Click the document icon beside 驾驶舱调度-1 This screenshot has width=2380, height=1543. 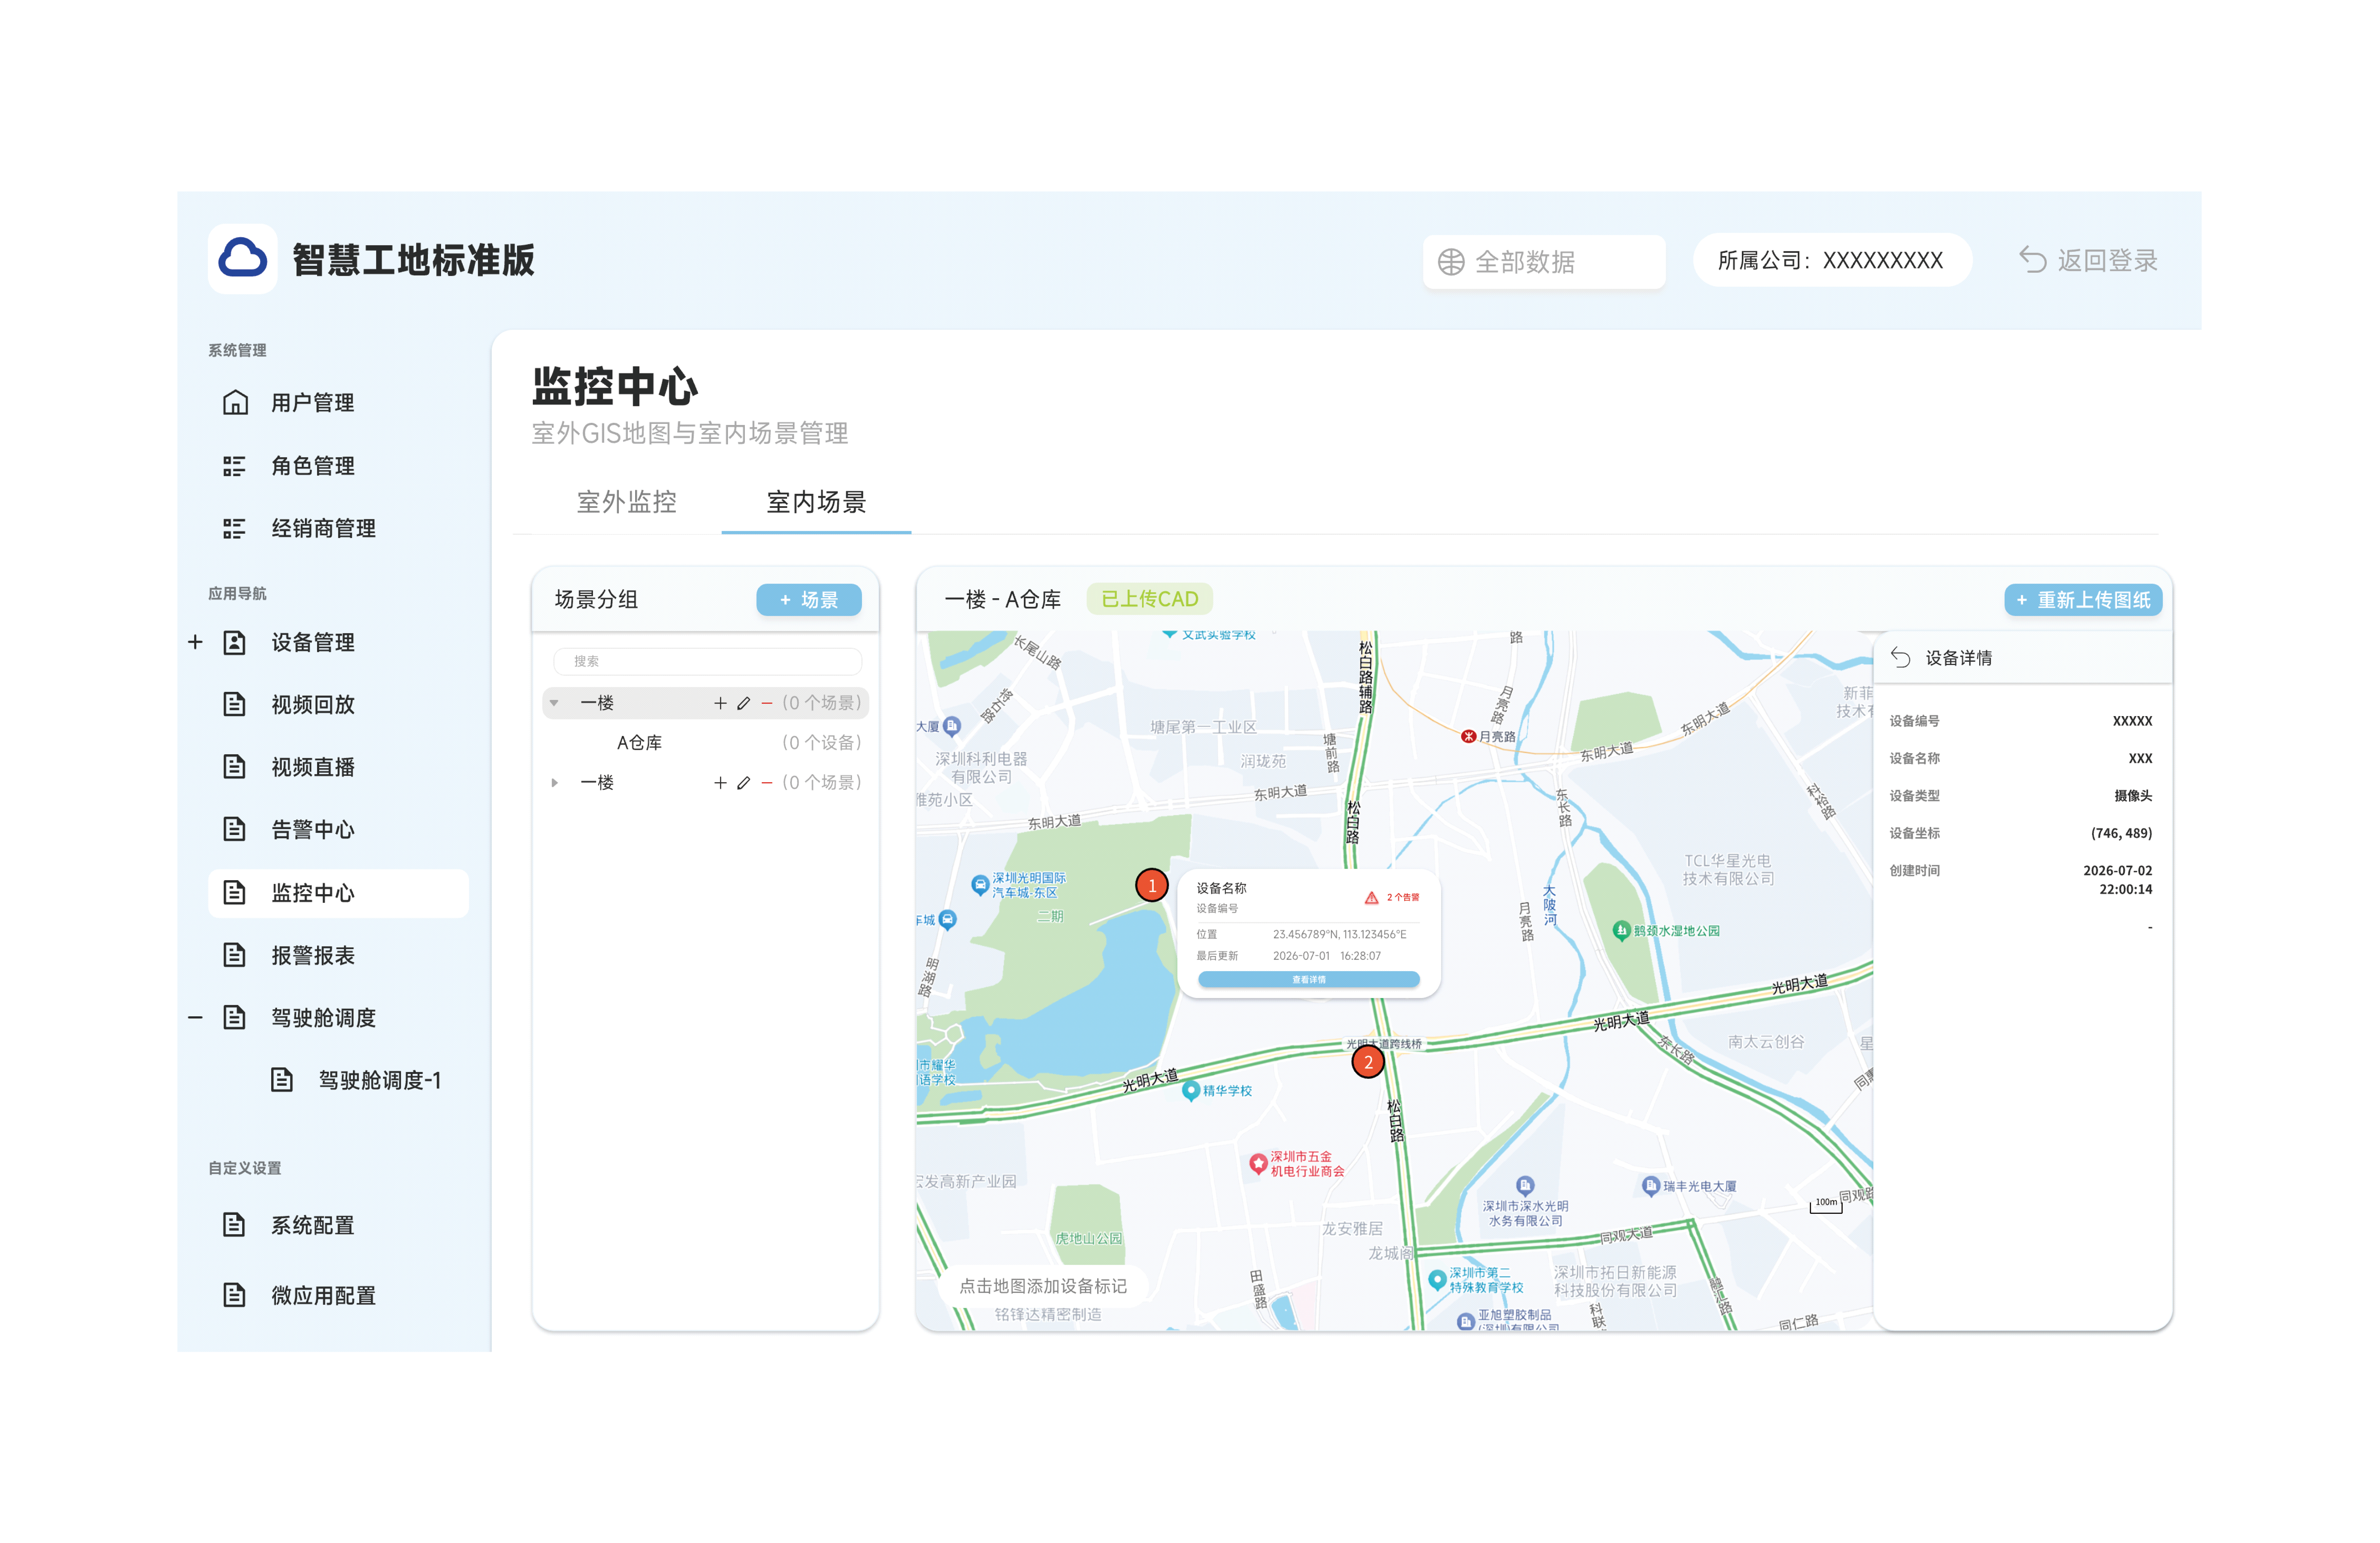click(x=282, y=1080)
